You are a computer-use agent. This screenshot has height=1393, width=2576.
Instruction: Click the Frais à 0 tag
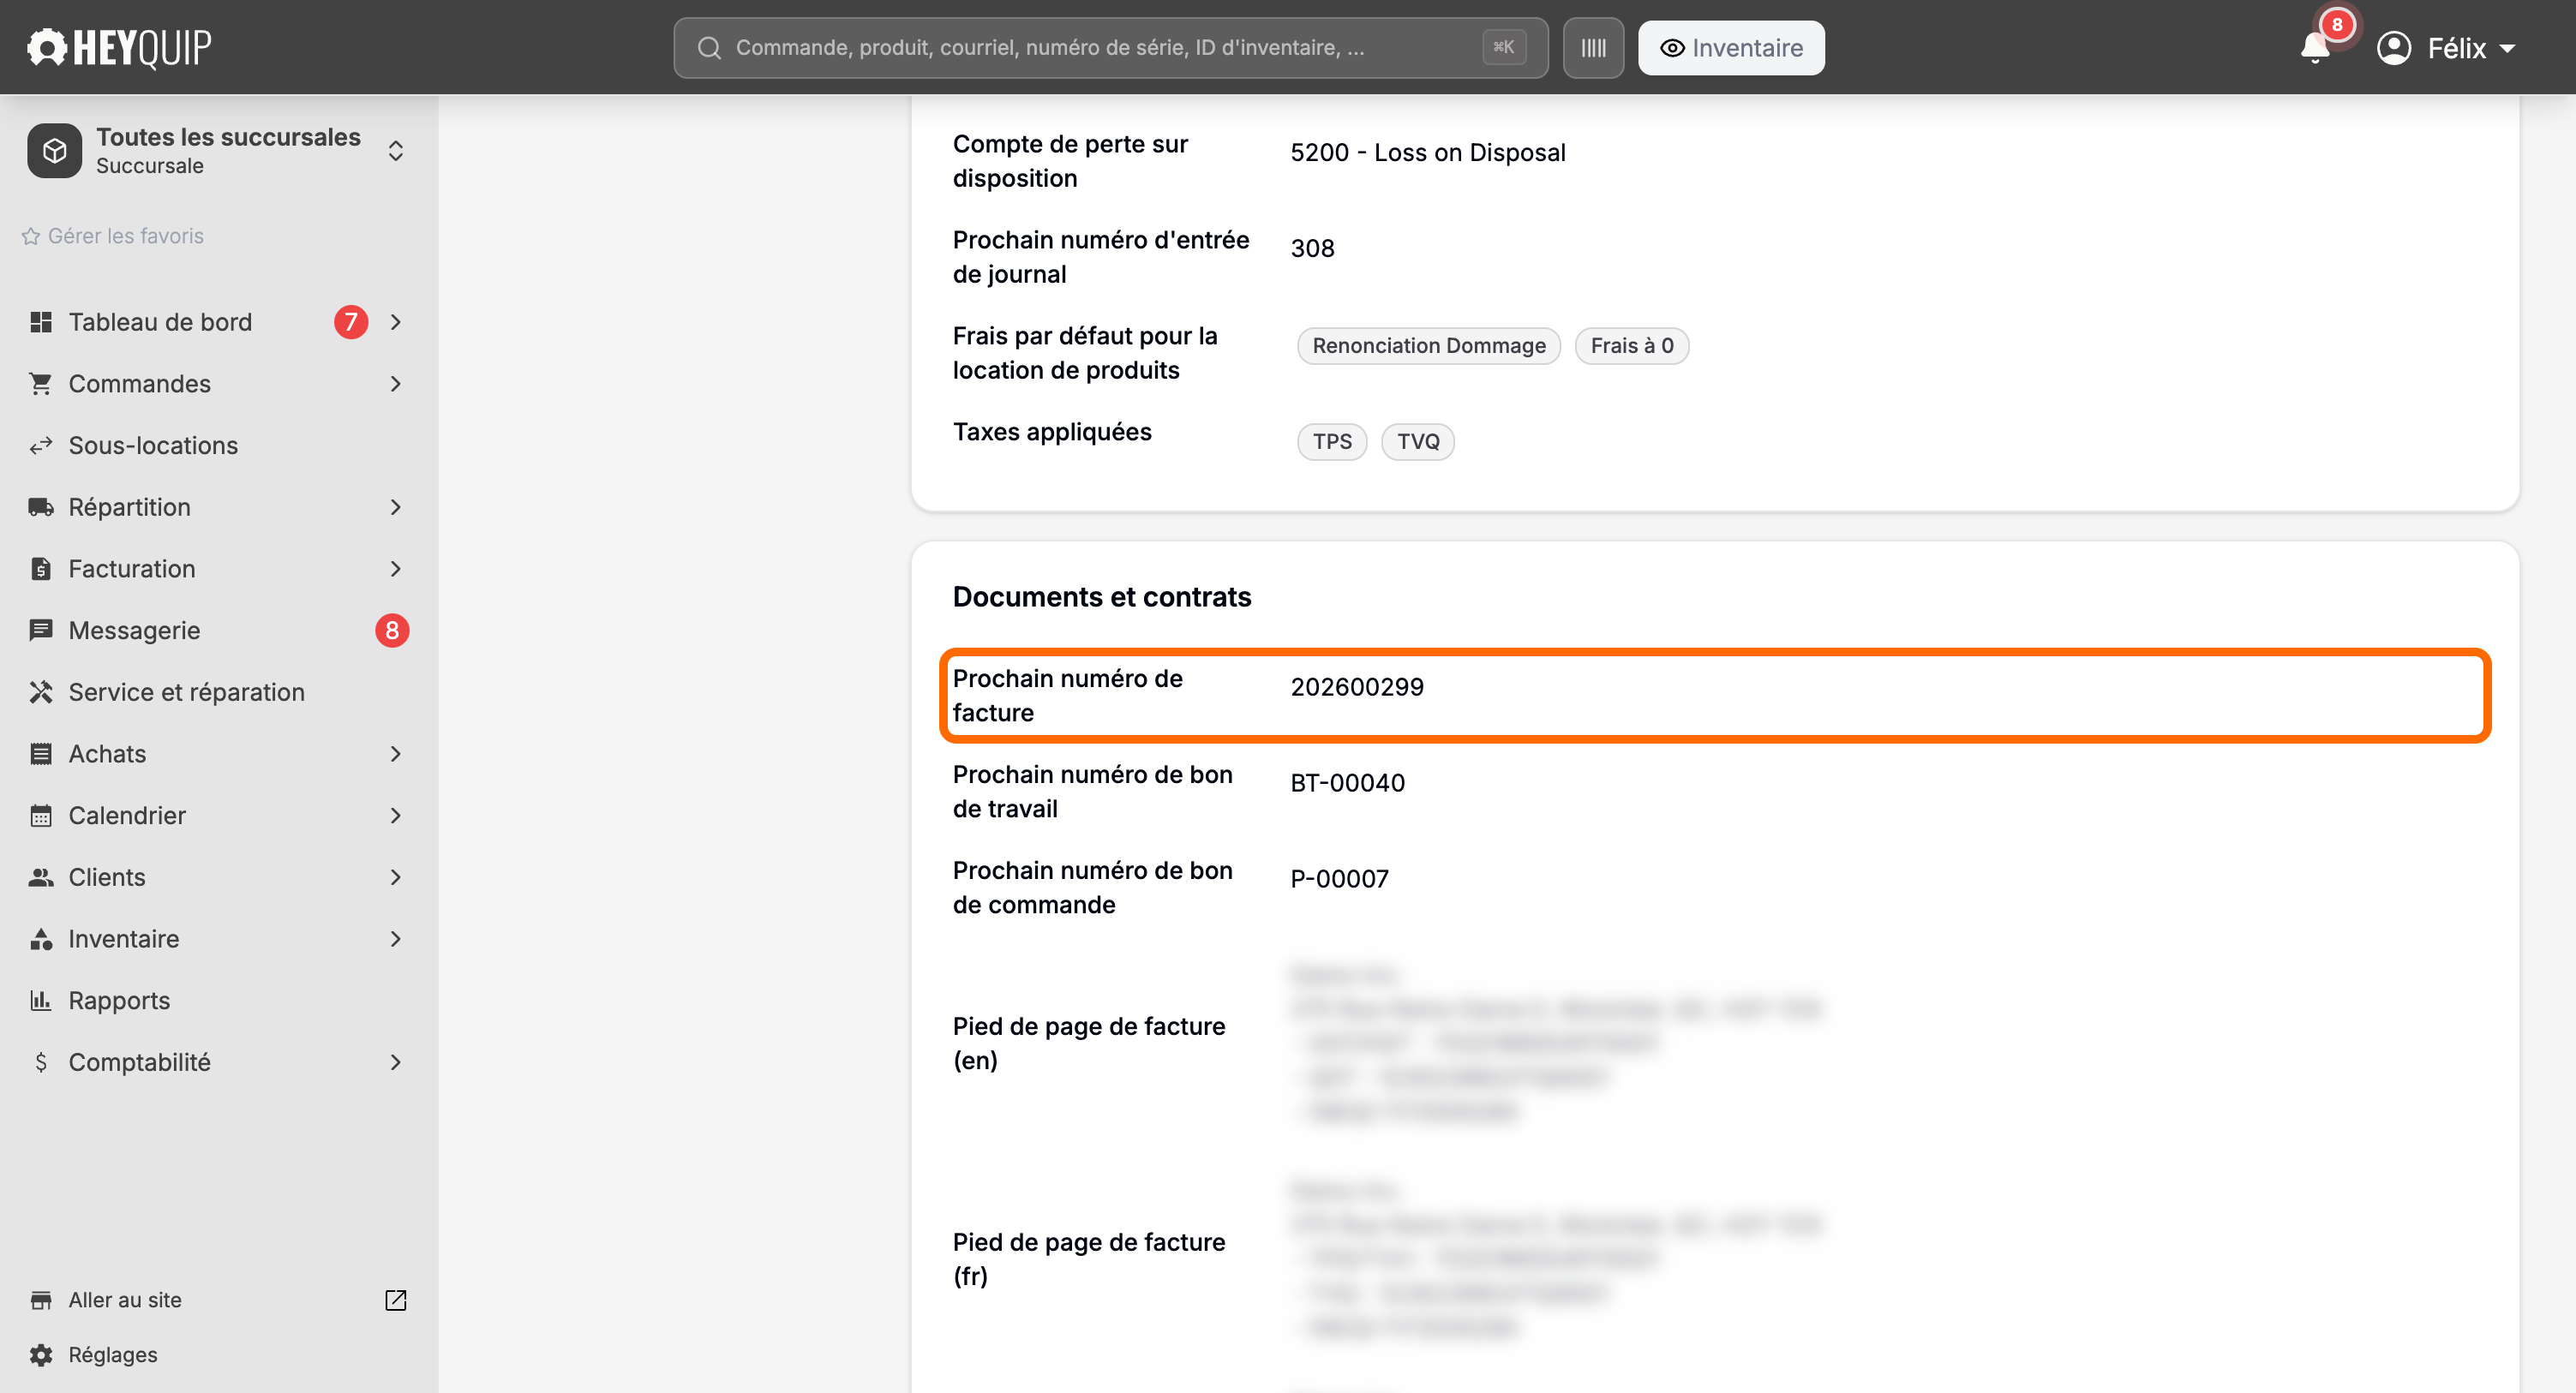point(1631,346)
